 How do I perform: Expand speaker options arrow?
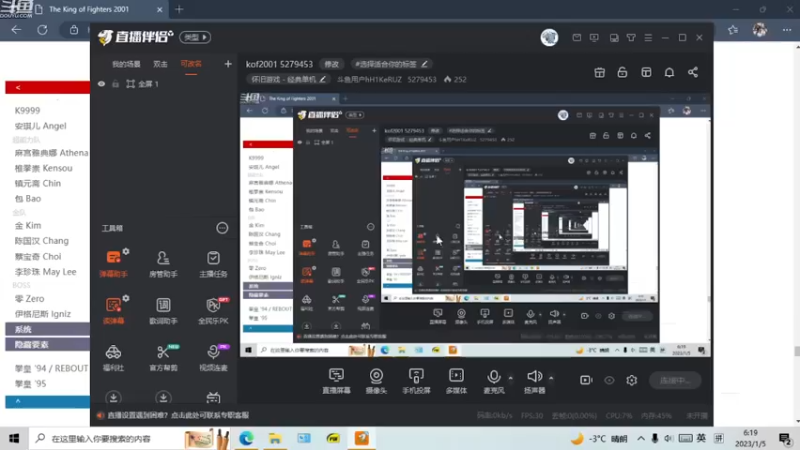(551, 378)
